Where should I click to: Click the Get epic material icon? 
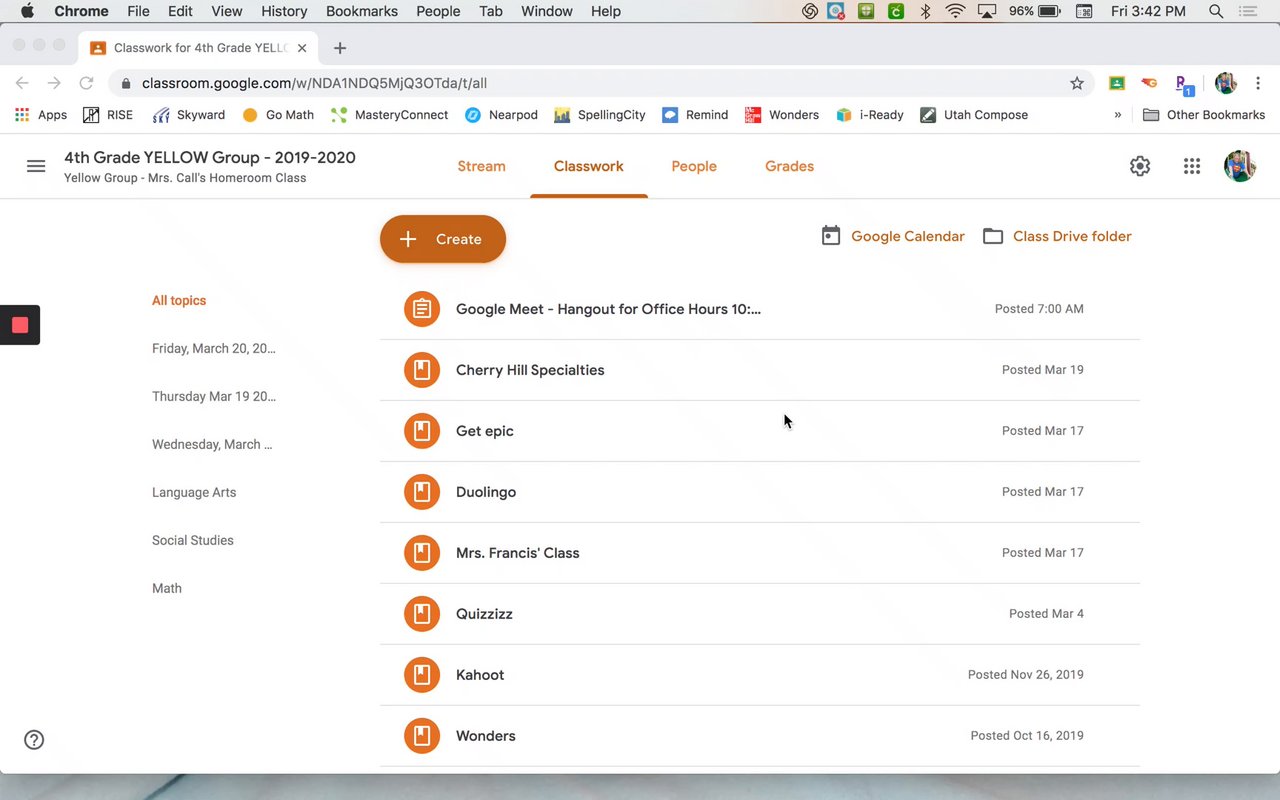(x=422, y=431)
